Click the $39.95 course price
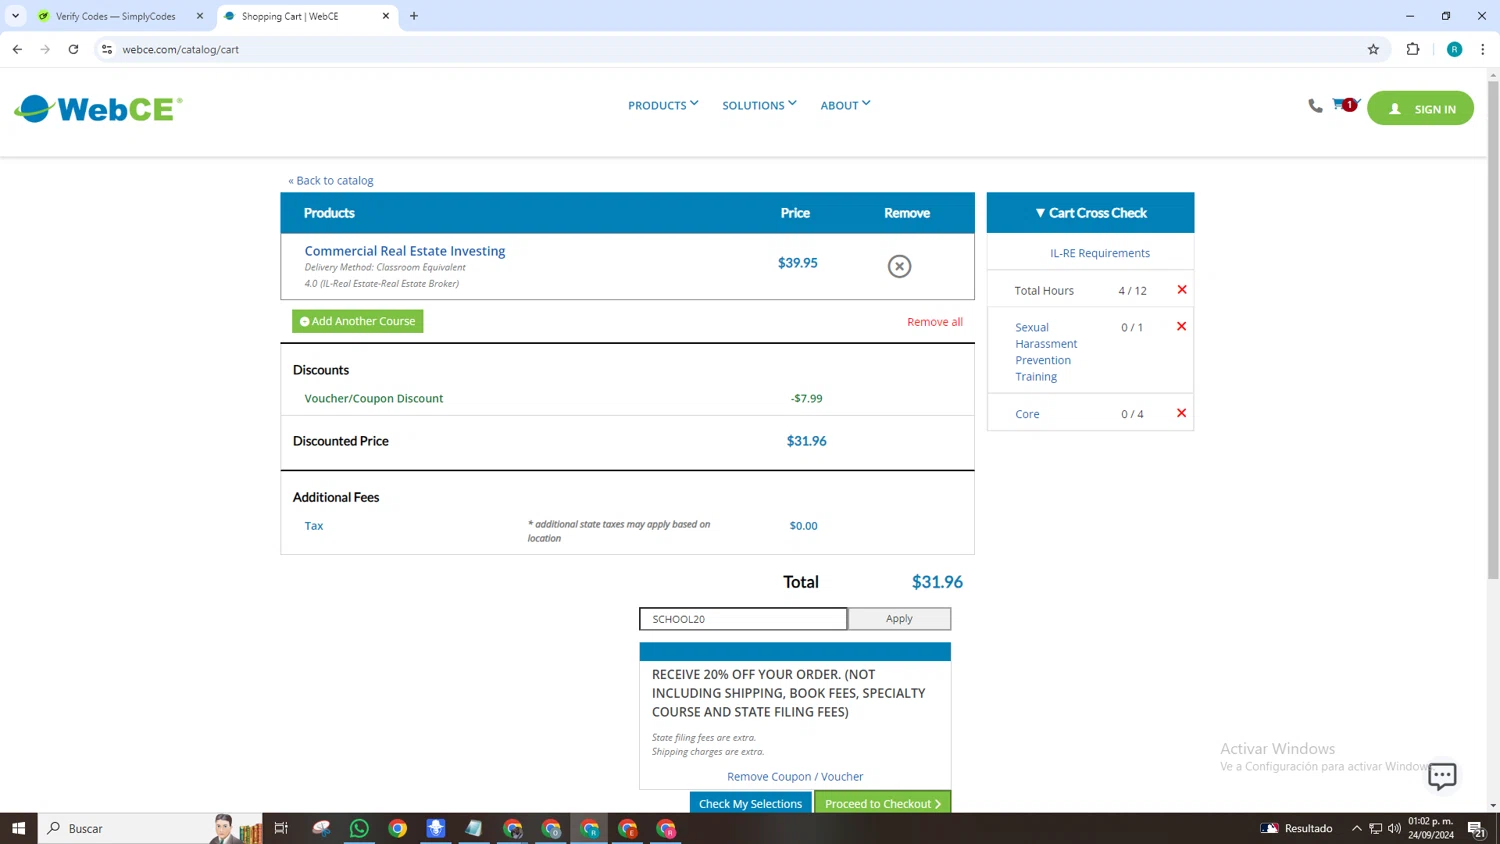1500x844 pixels. pyautogui.click(x=798, y=263)
